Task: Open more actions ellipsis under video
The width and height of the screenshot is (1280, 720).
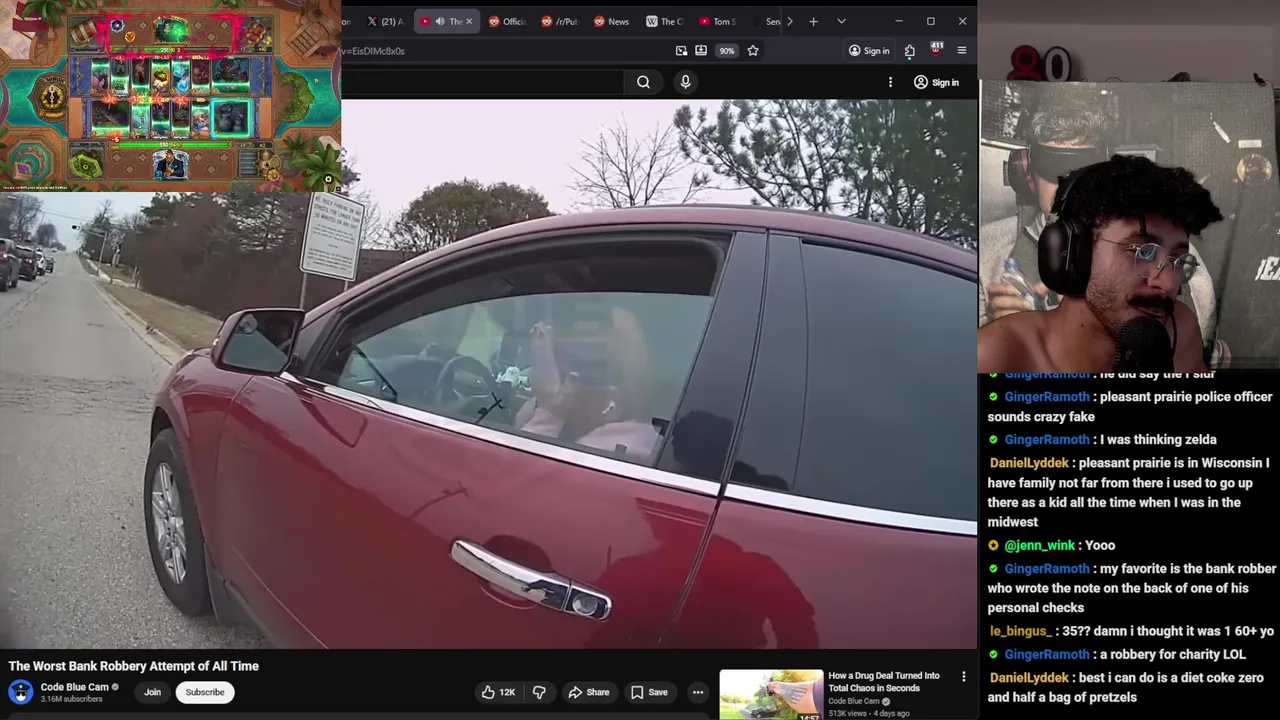Action: click(x=698, y=692)
